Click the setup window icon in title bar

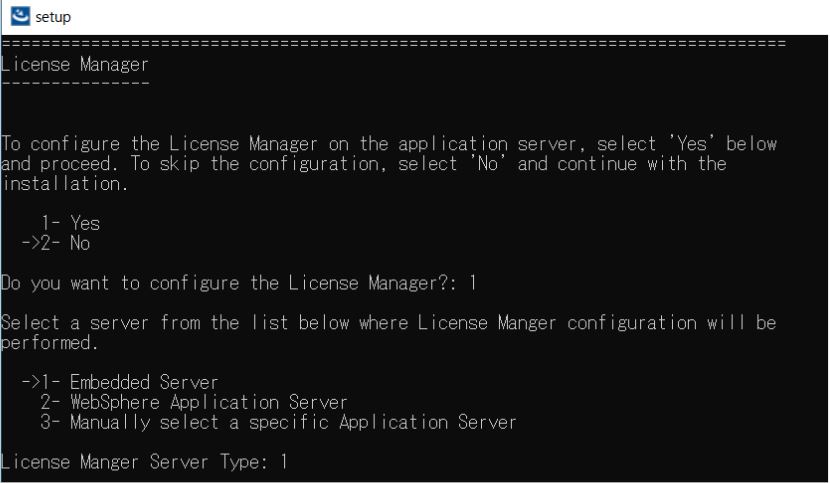pos(16,17)
